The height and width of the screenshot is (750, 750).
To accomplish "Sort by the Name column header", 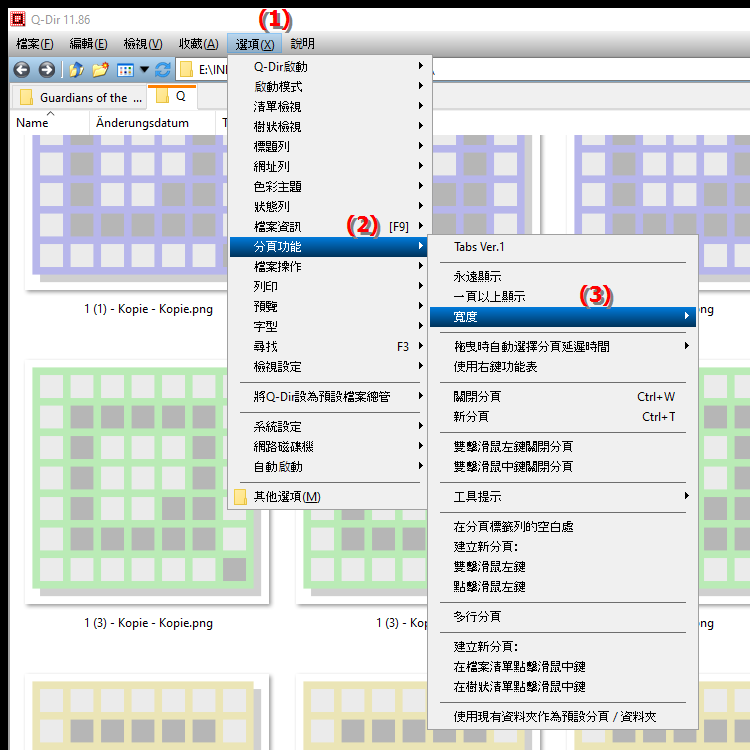I will coord(50,123).
